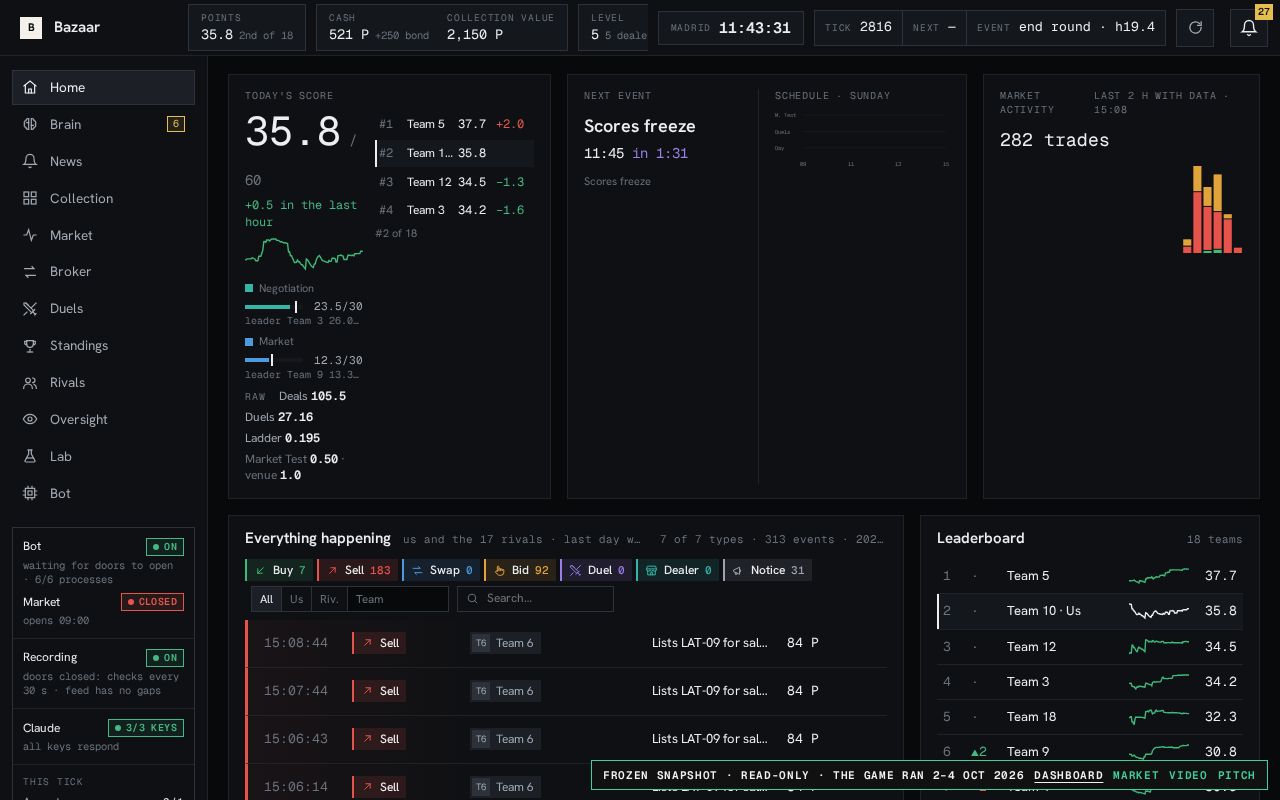
Task: Open Lab in the sidebar
Action: (x=103, y=456)
